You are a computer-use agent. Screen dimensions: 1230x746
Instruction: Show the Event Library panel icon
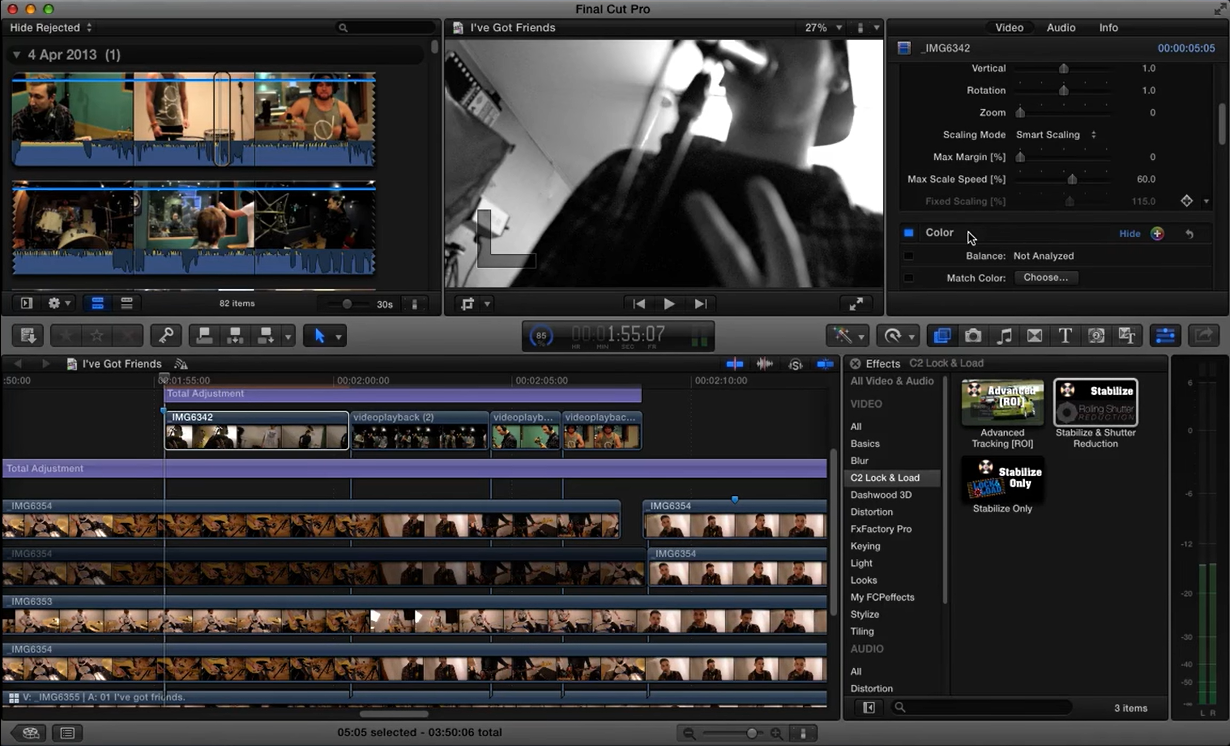click(x=27, y=303)
